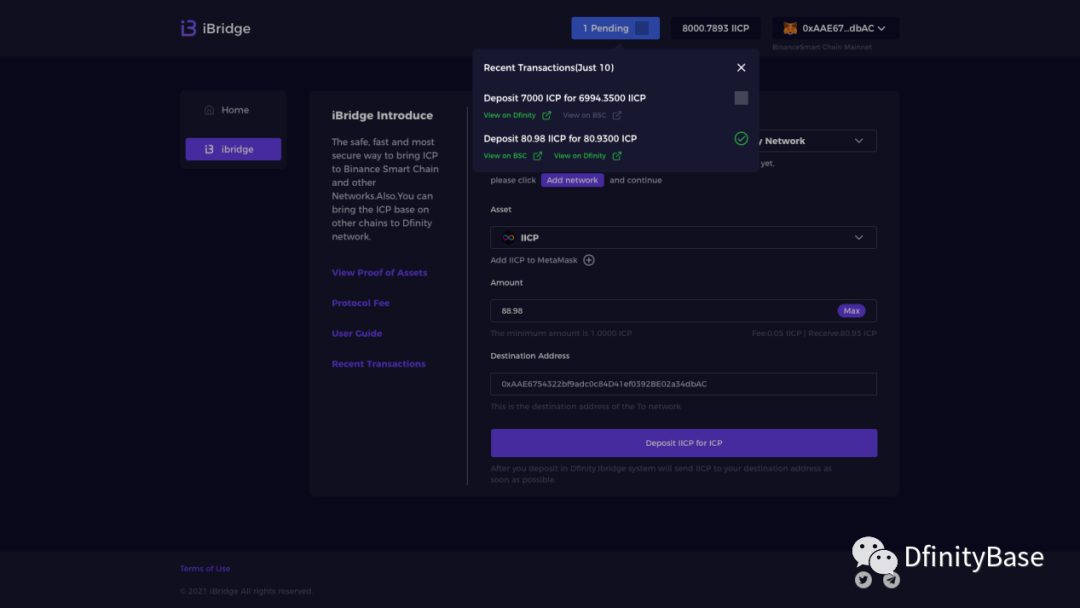This screenshot has width=1080, height=608.
Task: Click the 'Deposit 7000 ICP for 6994.3500 IICP' text
Action: (x=565, y=98)
